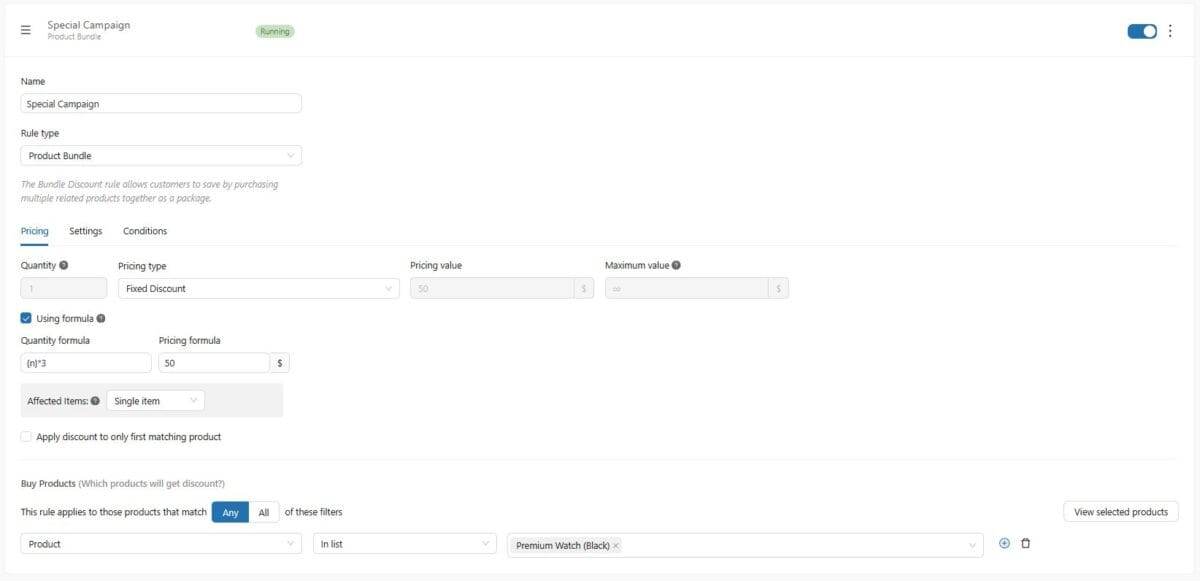Add a new product filter row

pos(1004,544)
